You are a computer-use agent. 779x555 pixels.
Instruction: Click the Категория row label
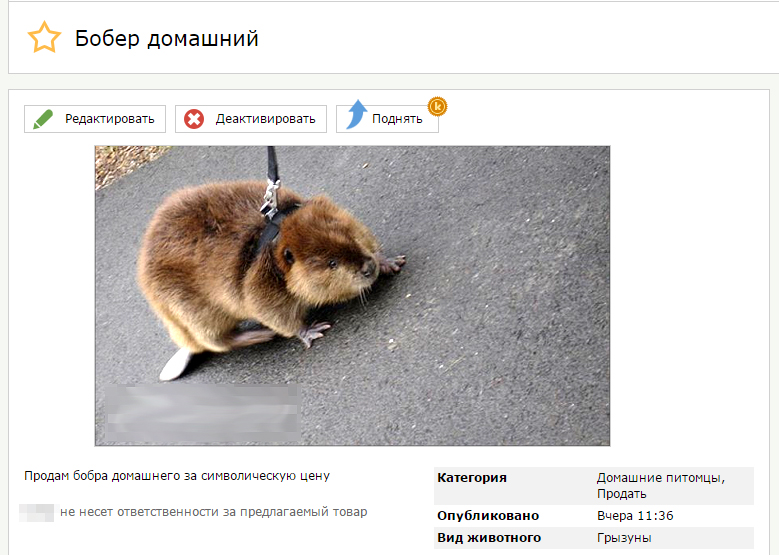(x=472, y=478)
